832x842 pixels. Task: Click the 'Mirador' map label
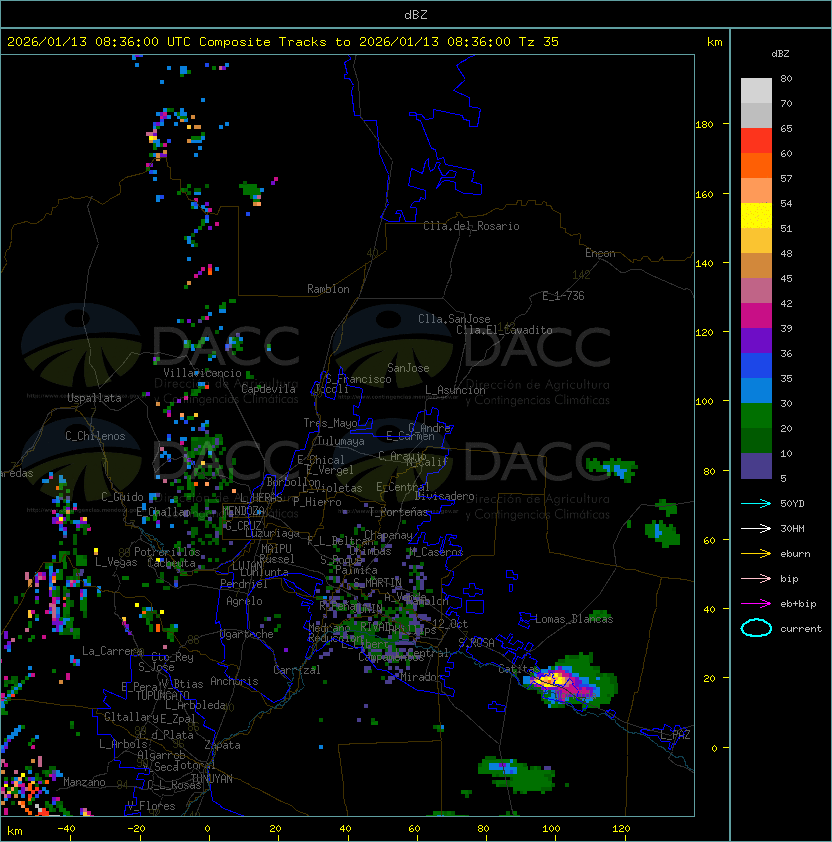click(421, 677)
